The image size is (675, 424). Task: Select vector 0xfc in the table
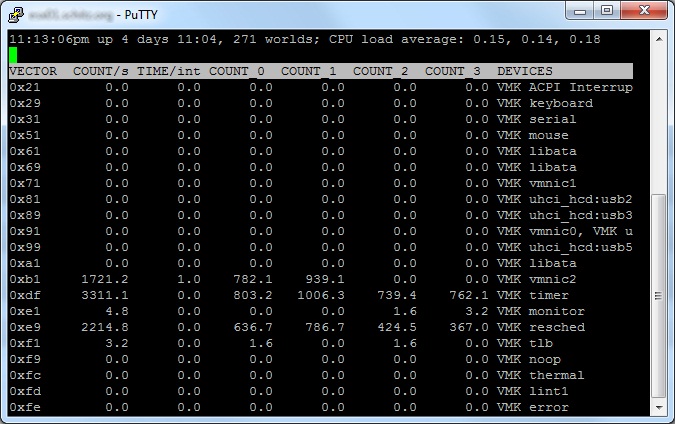(25, 375)
